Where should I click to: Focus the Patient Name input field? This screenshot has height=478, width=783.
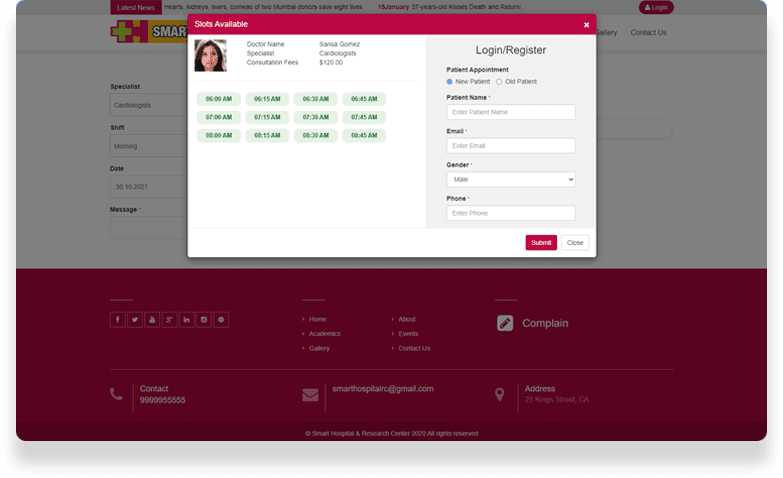(x=511, y=112)
